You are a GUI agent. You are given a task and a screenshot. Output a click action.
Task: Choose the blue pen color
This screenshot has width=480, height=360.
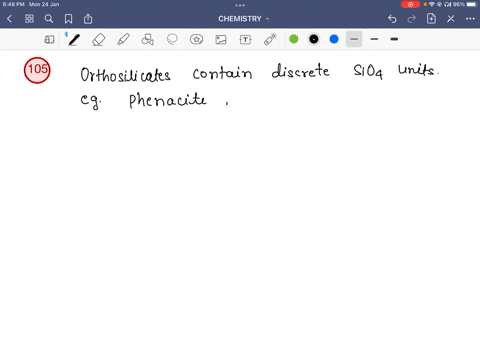coord(334,39)
